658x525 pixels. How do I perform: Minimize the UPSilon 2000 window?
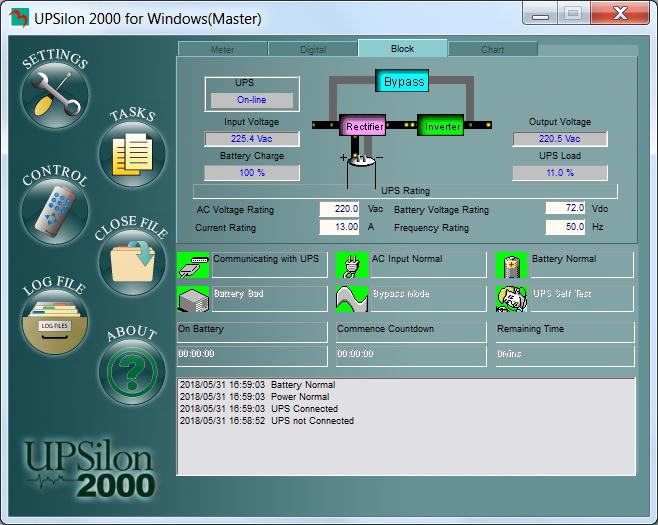point(540,13)
